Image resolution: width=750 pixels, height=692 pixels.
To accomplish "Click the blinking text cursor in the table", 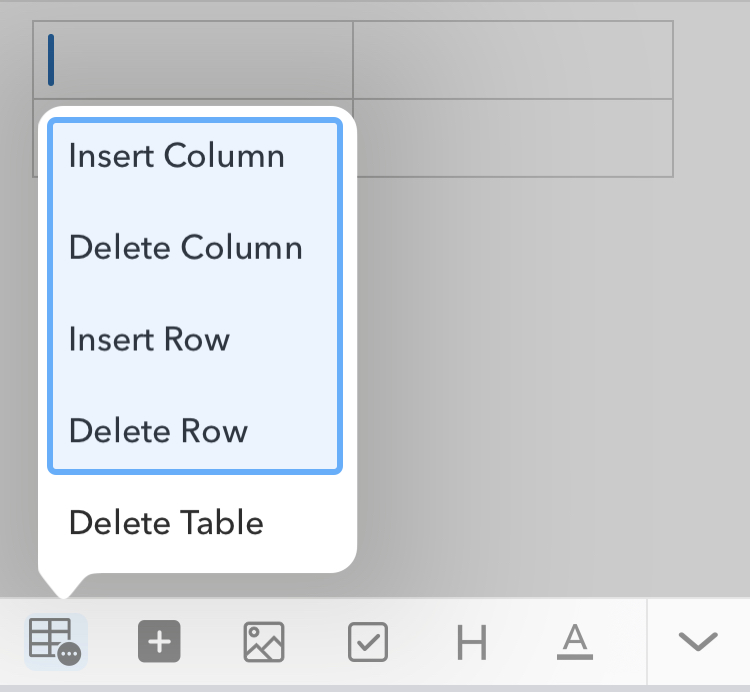I will click(51, 60).
